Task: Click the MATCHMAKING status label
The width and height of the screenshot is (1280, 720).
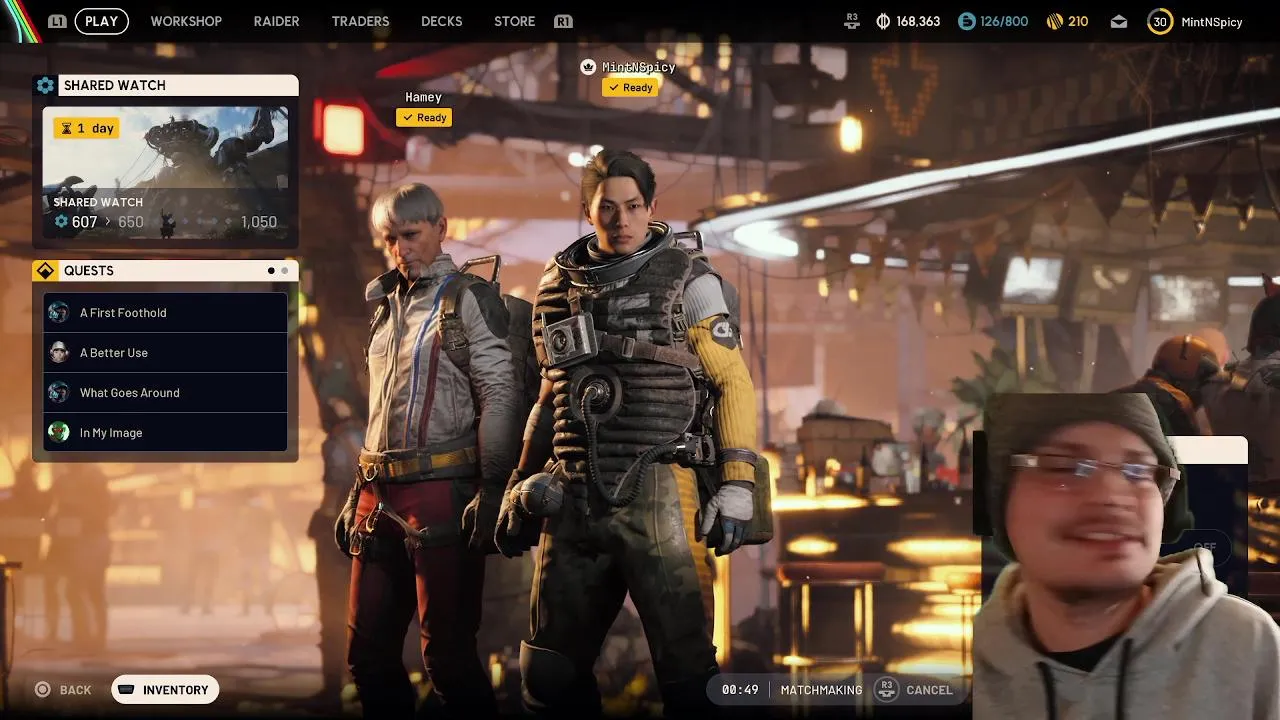Action: tap(821, 690)
